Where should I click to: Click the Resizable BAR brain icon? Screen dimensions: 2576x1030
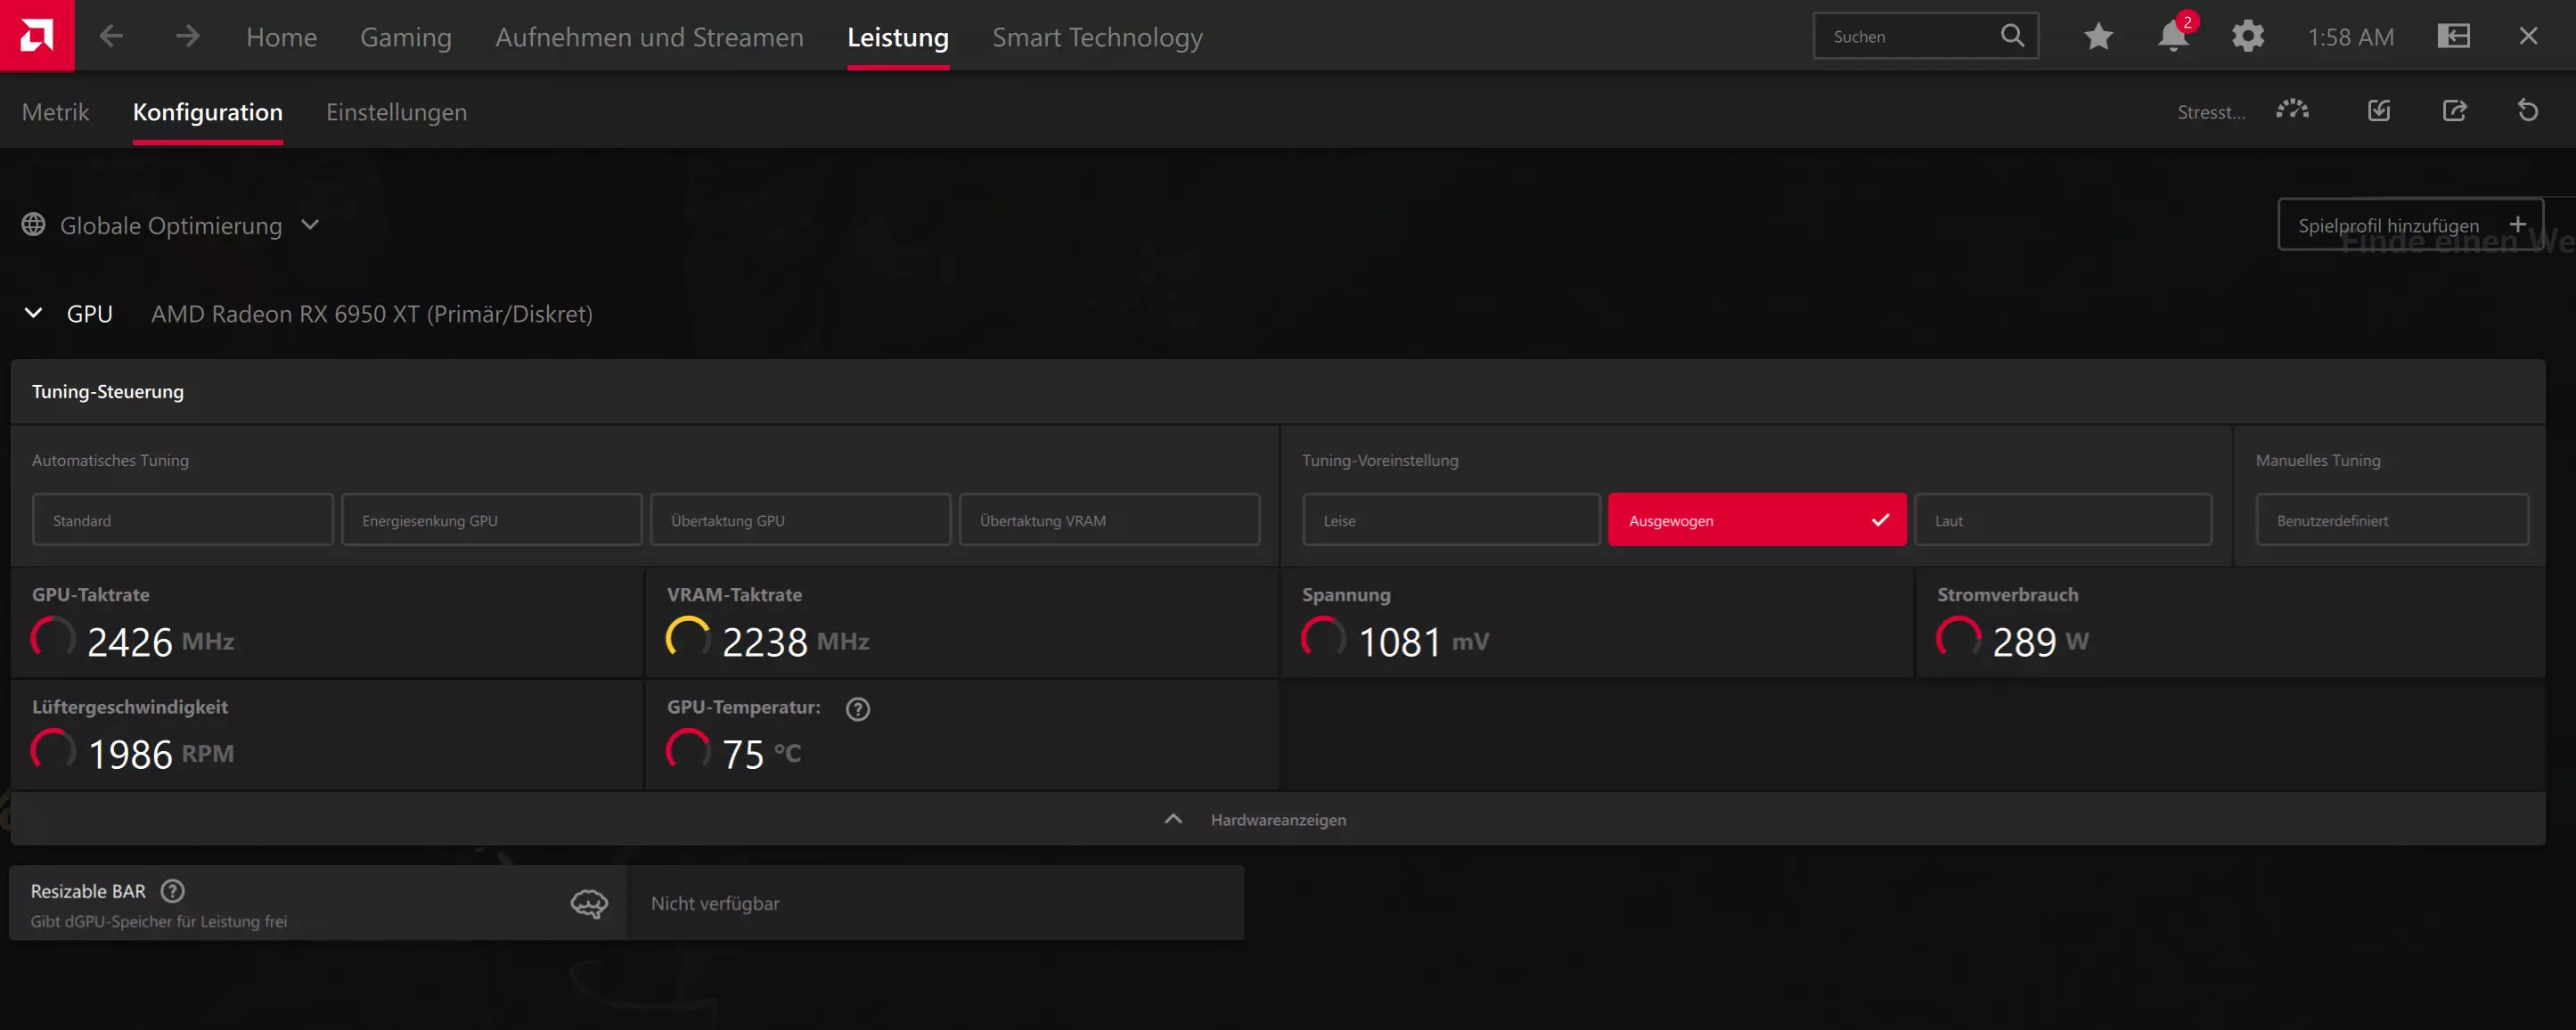click(x=589, y=903)
